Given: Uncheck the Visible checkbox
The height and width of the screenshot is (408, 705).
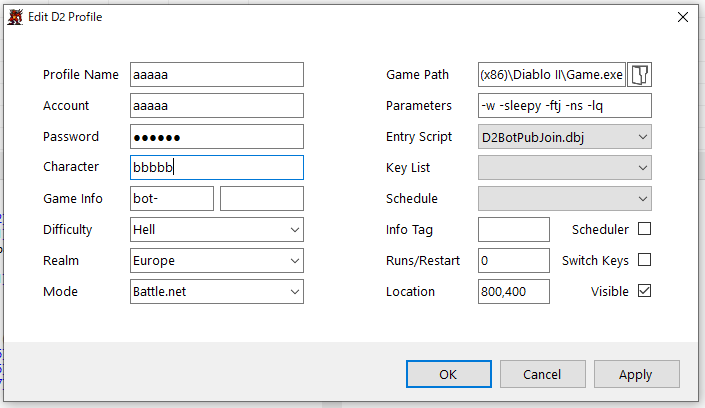Looking at the screenshot, I should (x=644, y=291).
